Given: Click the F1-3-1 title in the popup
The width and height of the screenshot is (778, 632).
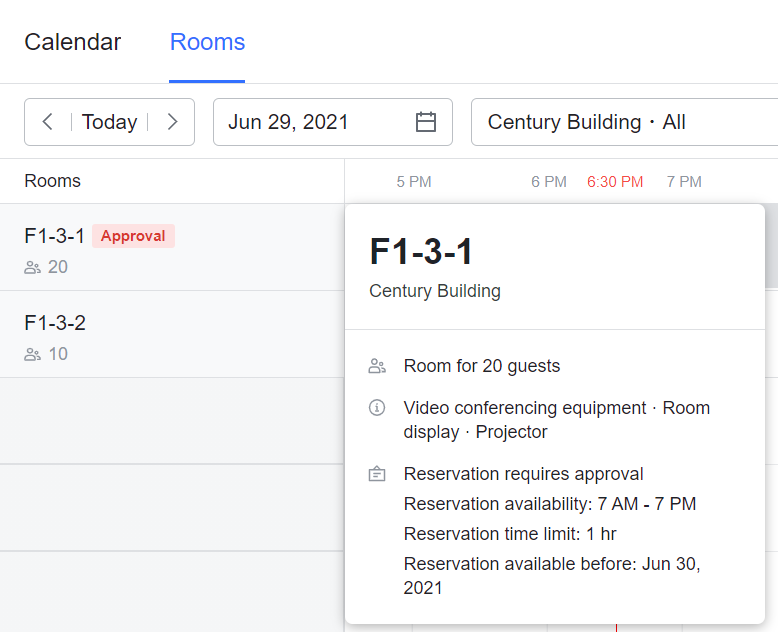Looking at the screenshot, I should 421,251.
